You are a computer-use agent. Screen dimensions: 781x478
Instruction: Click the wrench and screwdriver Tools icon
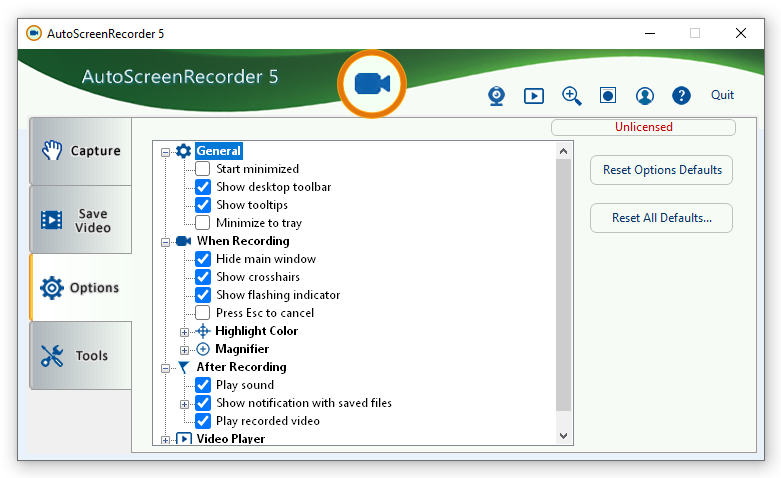[52, 356]
